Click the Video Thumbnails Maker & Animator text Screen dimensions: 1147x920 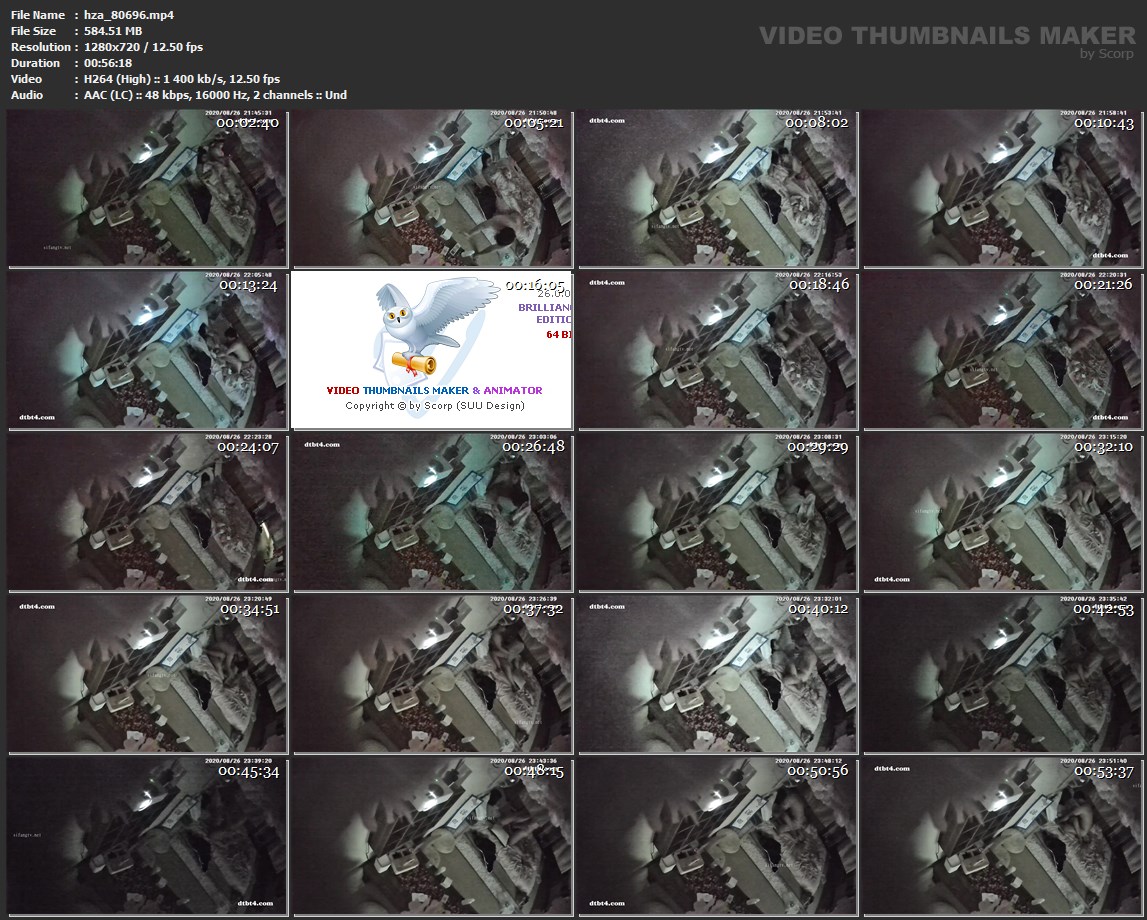coord(434,390)
